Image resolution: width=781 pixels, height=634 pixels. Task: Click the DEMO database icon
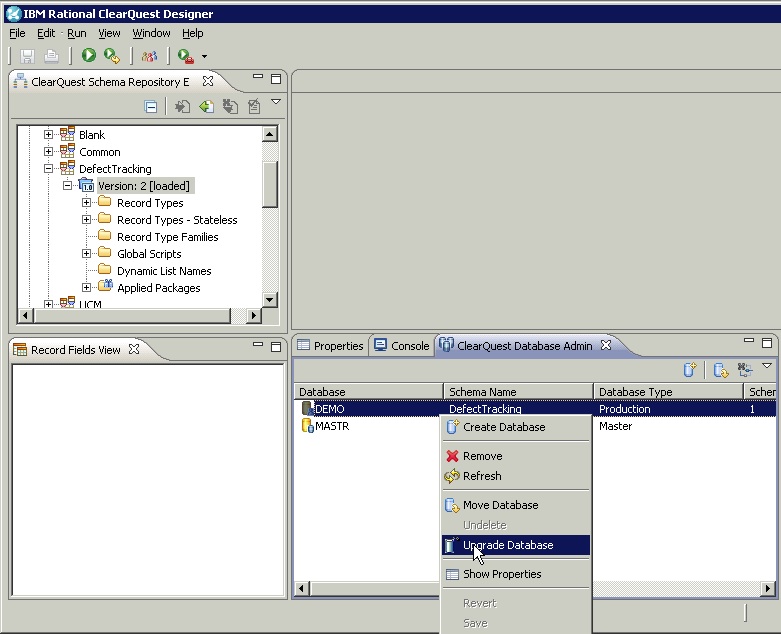tap(307, 408)
